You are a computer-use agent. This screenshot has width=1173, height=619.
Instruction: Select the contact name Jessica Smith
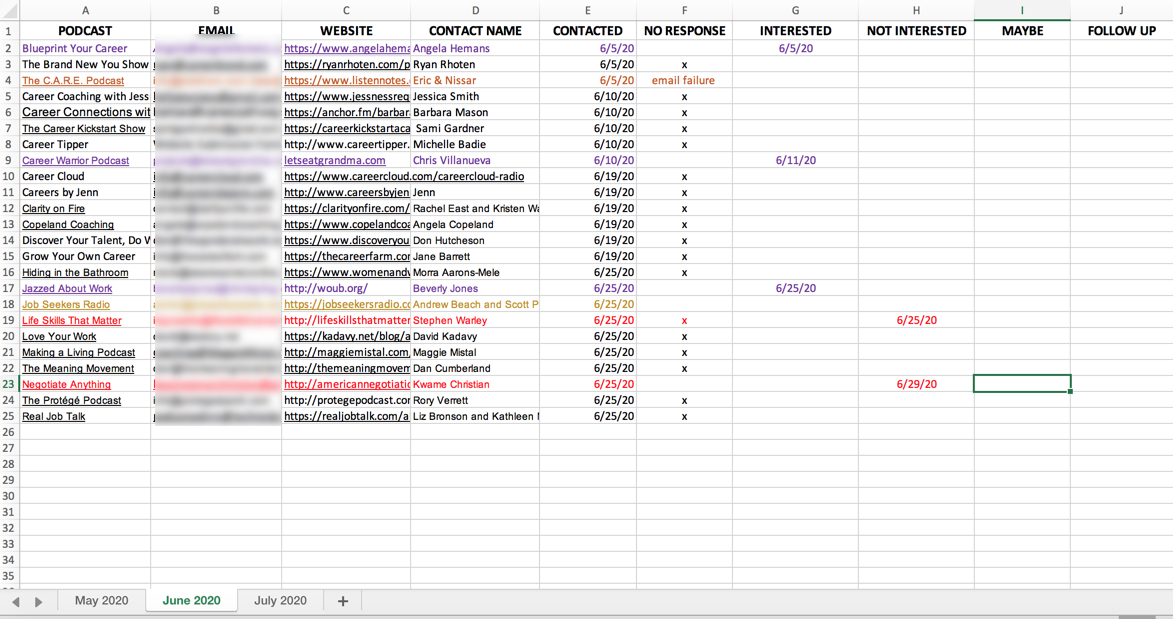point(475,97)
